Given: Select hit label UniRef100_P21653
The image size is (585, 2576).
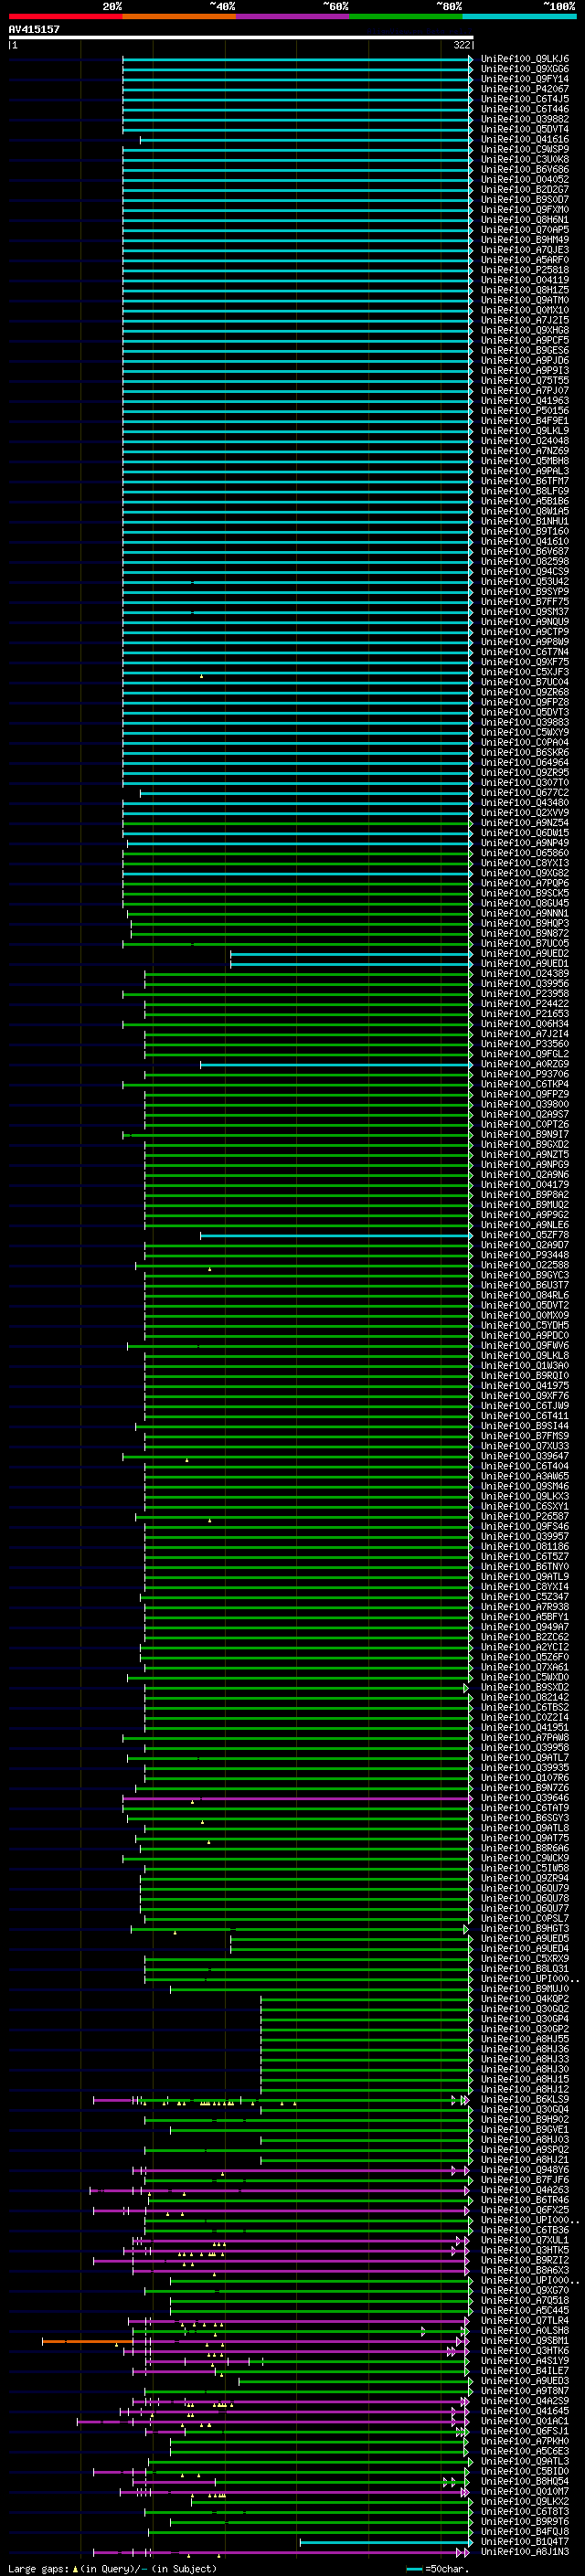Looking at the screenshot, I should click(525, 1014).
